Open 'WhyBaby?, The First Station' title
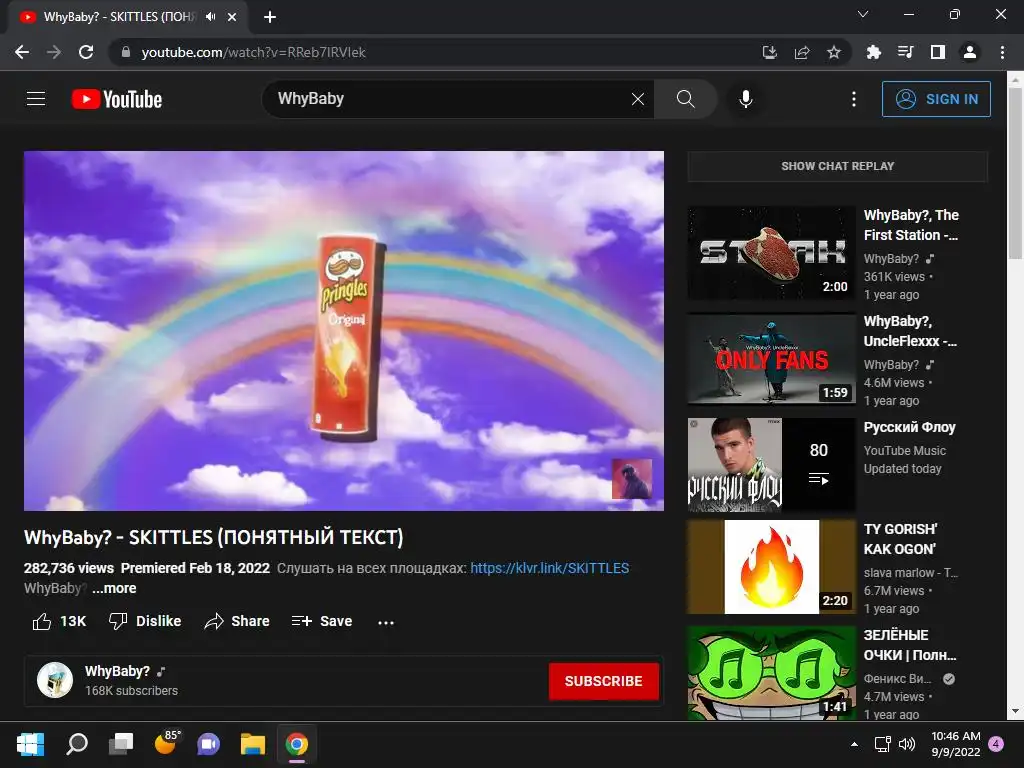The width and height of the screenshot is (1024, 768). pyautogui.click(x=911, y=225)
